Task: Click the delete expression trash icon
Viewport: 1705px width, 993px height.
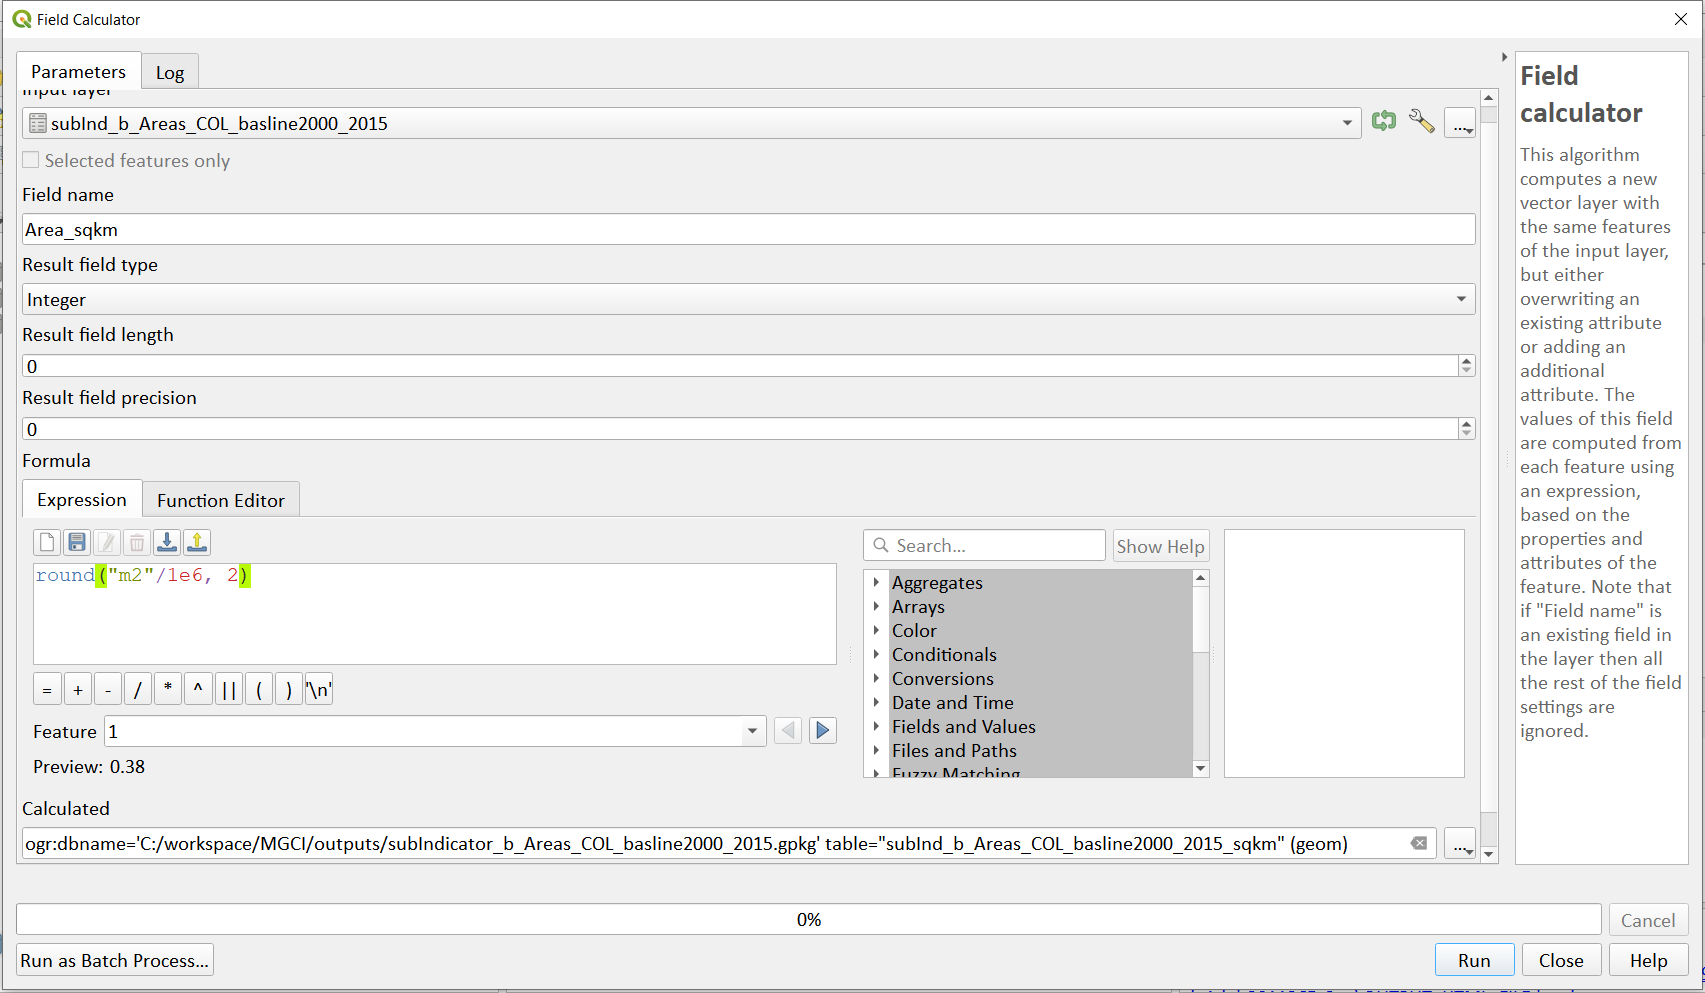Action: (x=137, y=542)
